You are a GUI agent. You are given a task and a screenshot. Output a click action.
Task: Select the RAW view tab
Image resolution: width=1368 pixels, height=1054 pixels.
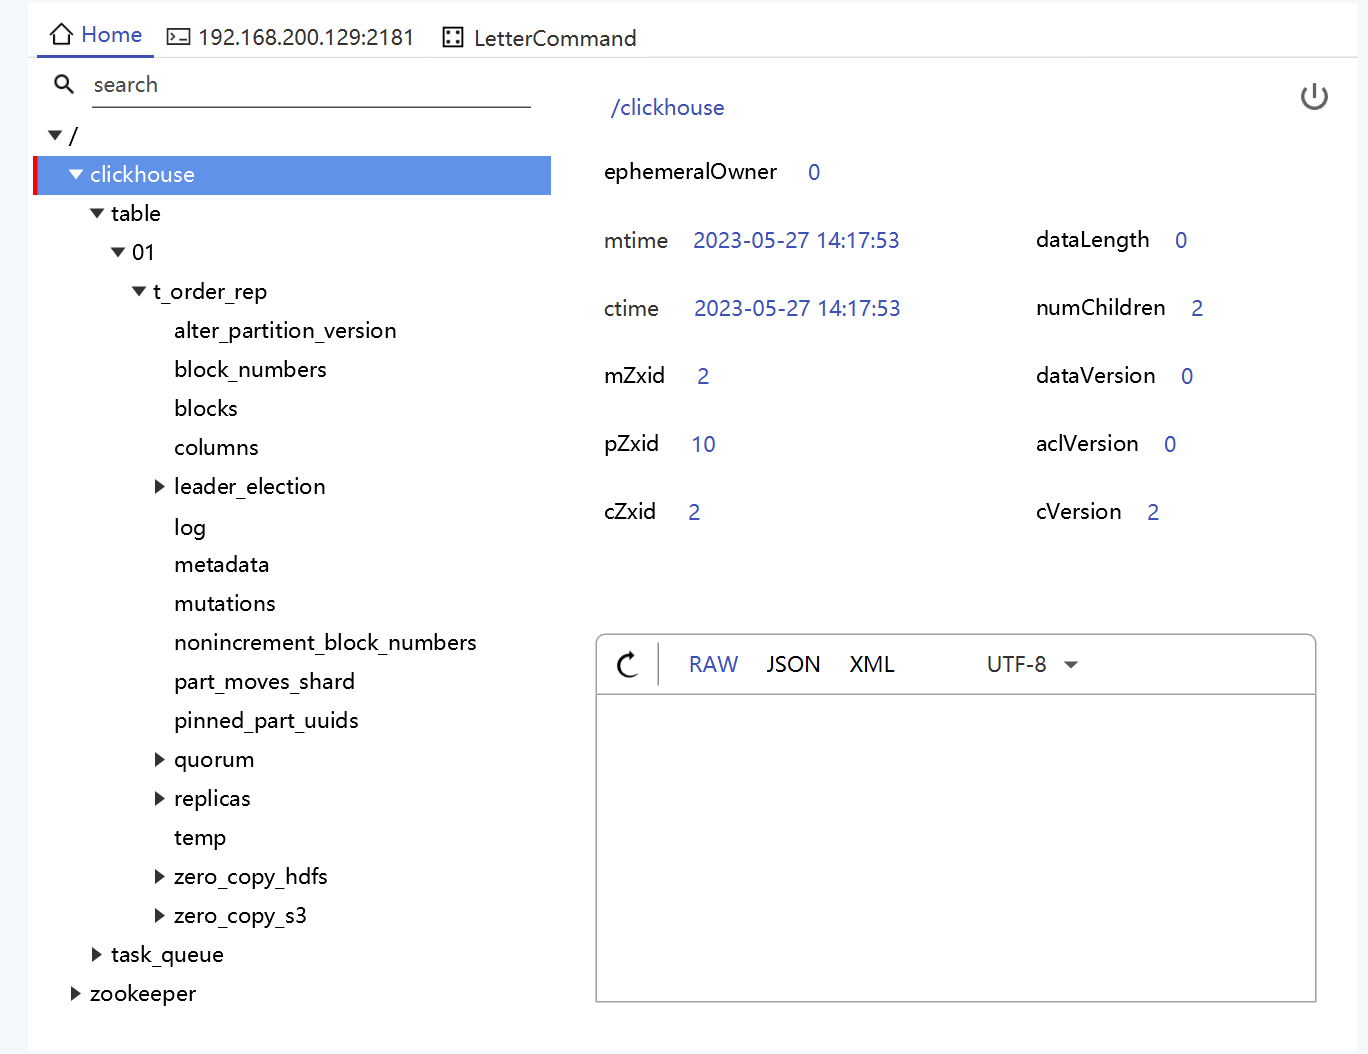coord(713,665)
